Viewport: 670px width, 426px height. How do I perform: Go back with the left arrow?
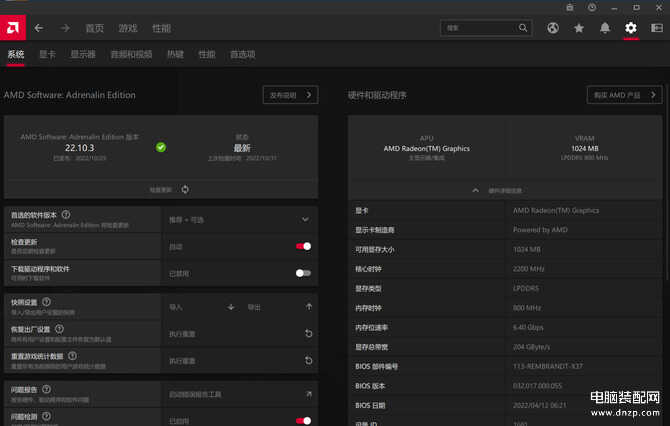pos(38,28)
